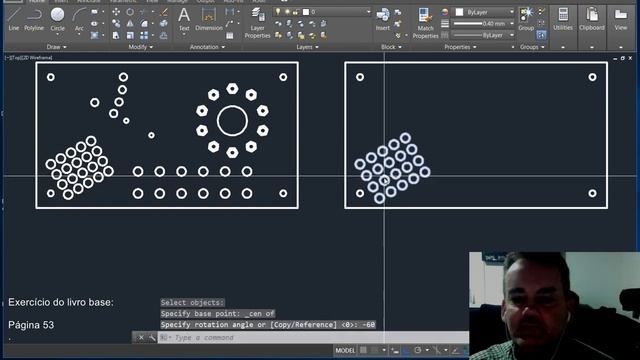Expand the Modify panel

[x=140, y=47]
